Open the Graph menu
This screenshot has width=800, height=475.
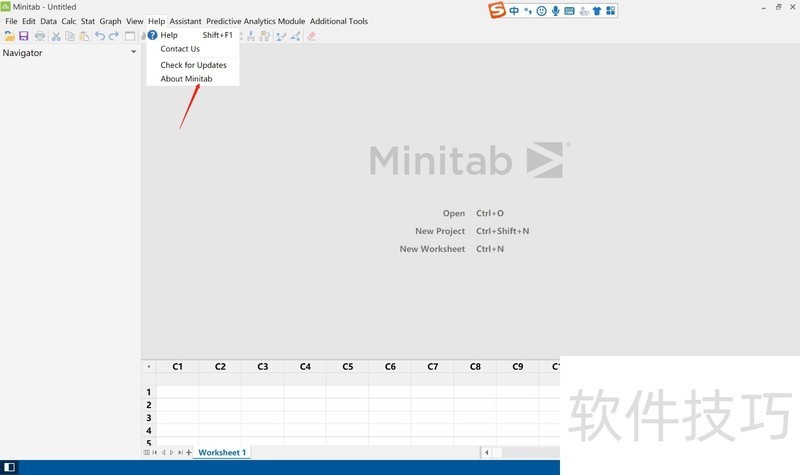pos(110,21)
